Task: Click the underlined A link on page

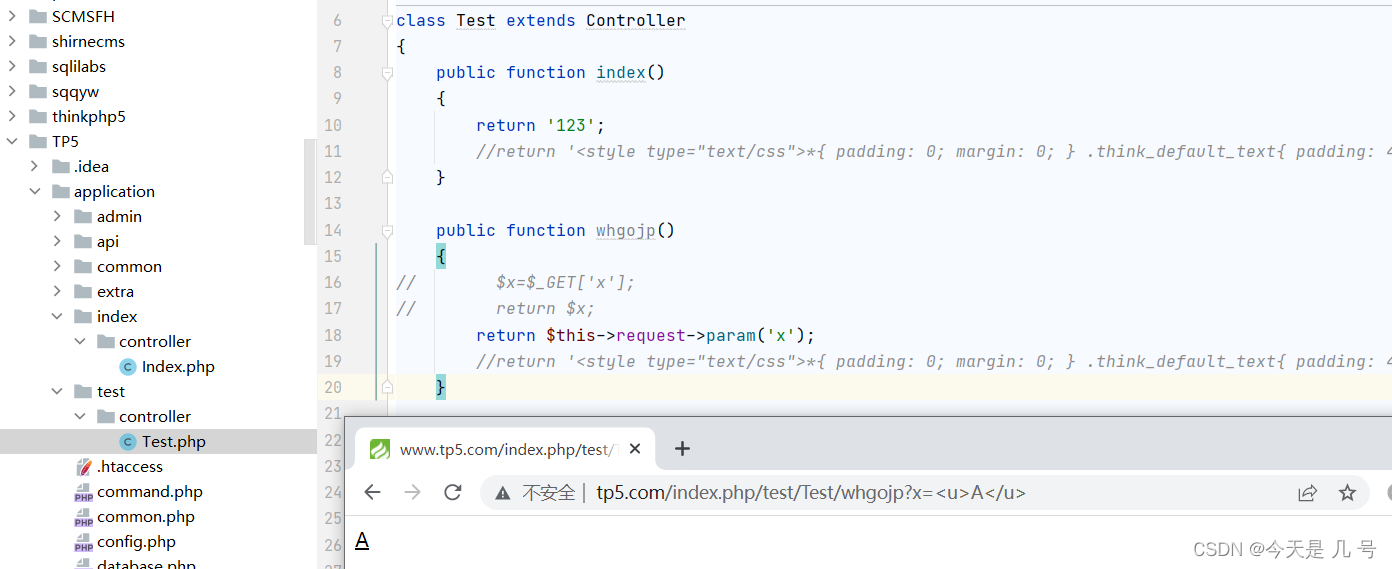Action: click(362, 541)
